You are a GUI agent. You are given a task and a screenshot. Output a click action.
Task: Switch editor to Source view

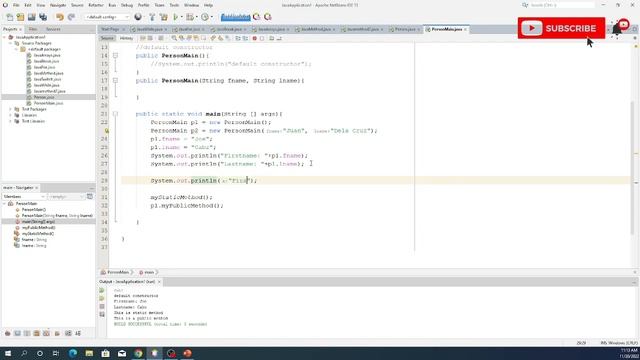pyautogui.click(x=107, y=38)
